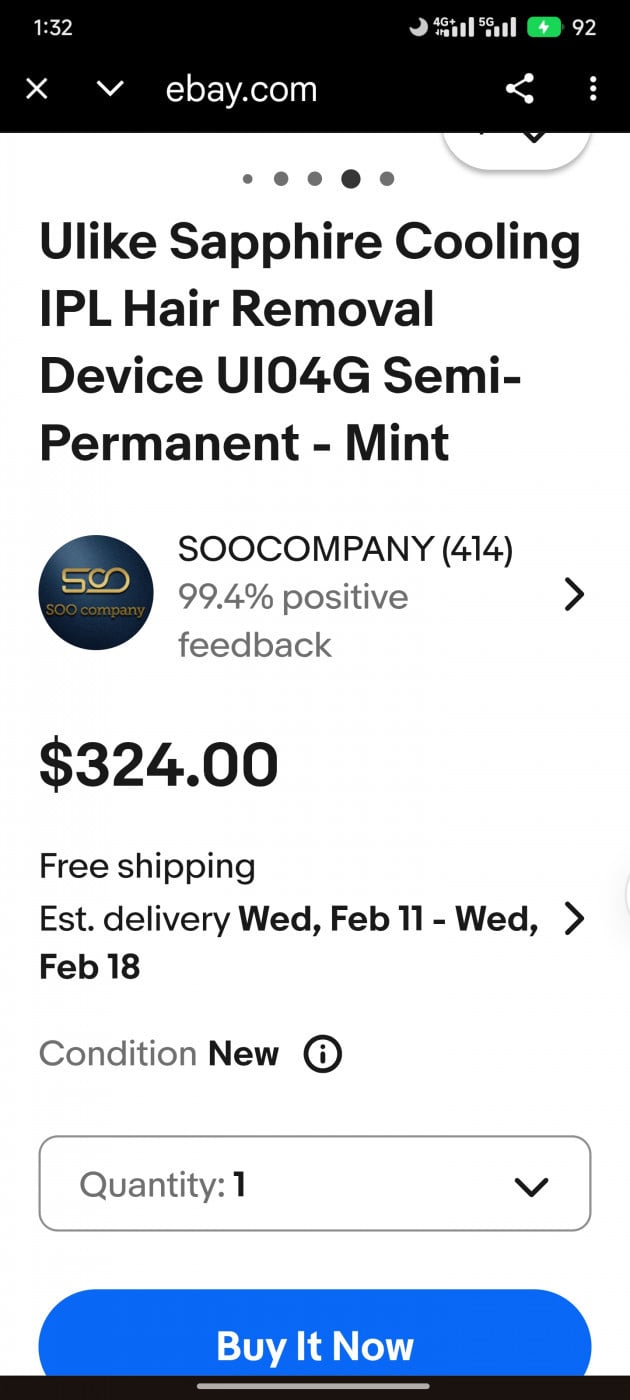Tap the condition info circle icon
The width and height of the screenshot is (630, 1400).
coord(322,1054)
